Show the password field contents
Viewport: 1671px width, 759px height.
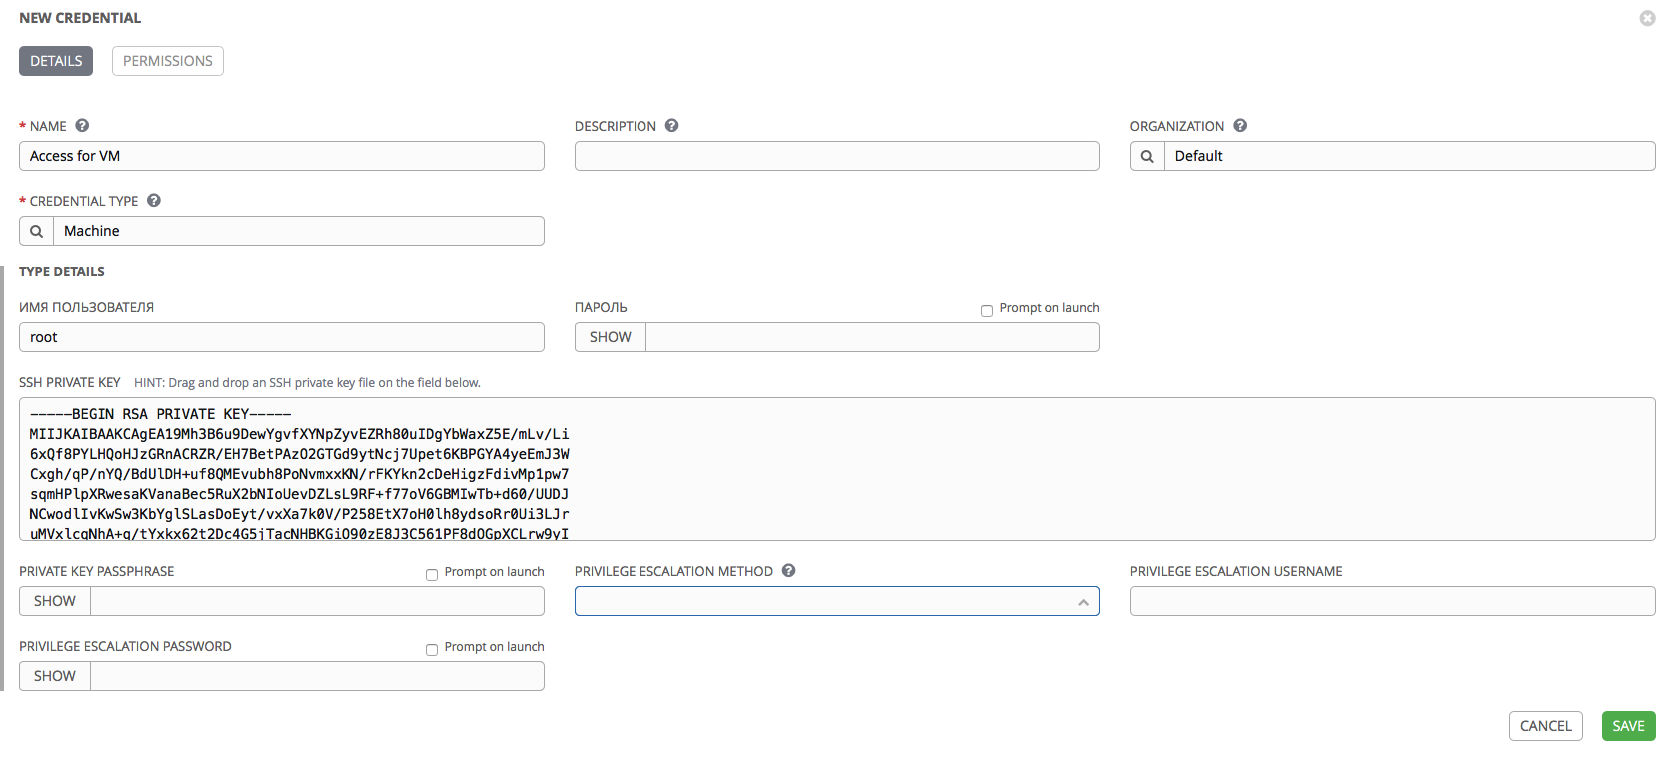point(610,337)
